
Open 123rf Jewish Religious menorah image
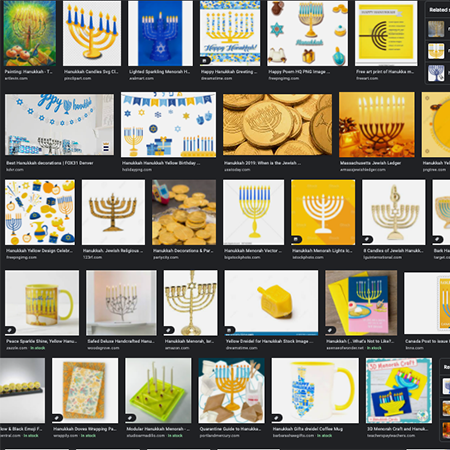(113, 212)
